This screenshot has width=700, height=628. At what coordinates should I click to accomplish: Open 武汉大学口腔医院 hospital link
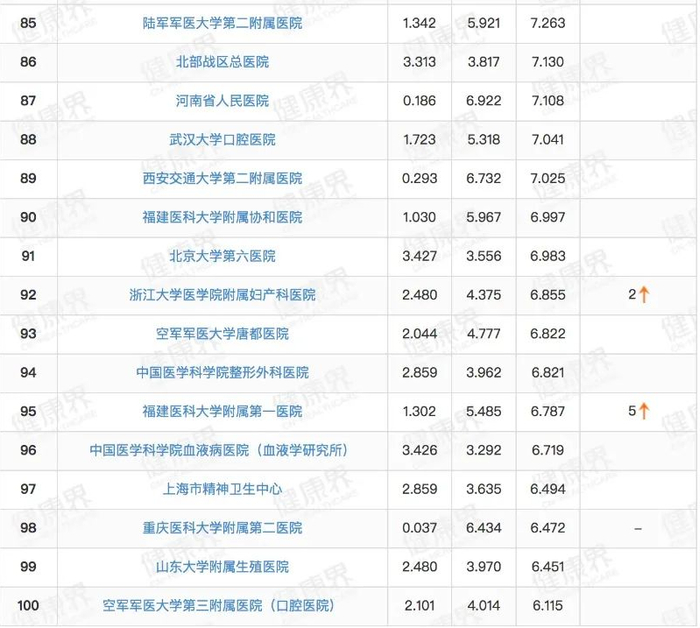pyautogui.click(x=222, y=139)
